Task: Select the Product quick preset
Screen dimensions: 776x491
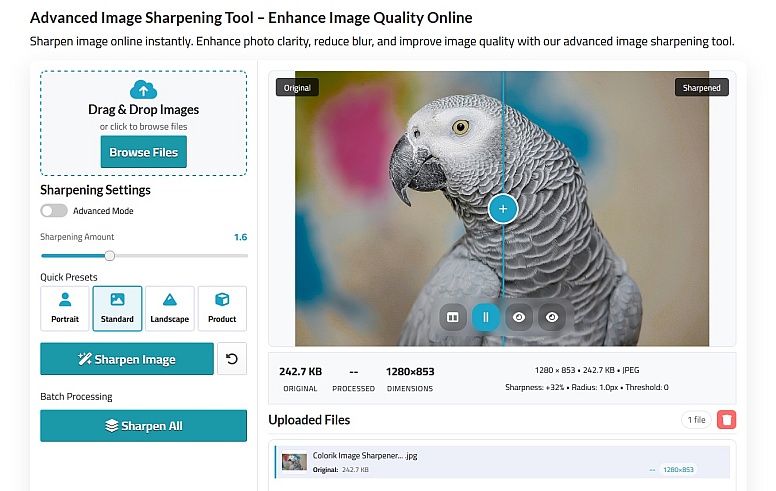Action: (222, 308)
